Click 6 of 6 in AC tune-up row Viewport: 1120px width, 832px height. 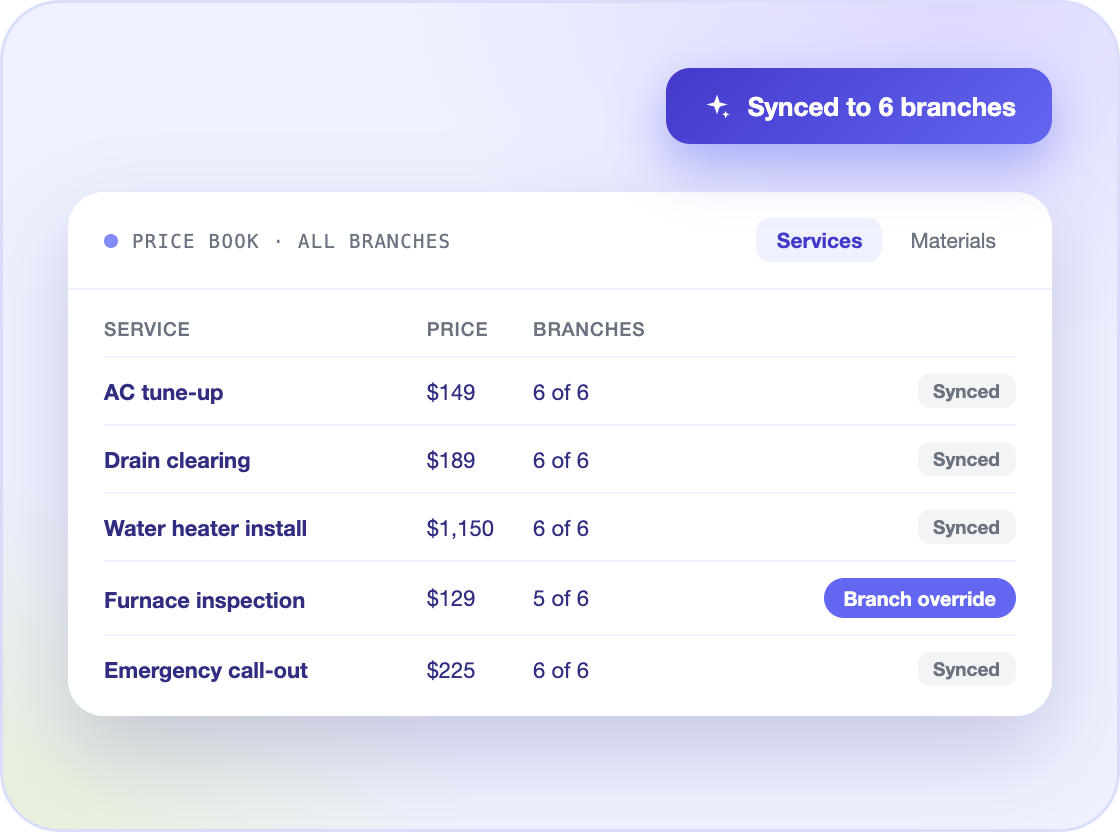click(561, 392)
